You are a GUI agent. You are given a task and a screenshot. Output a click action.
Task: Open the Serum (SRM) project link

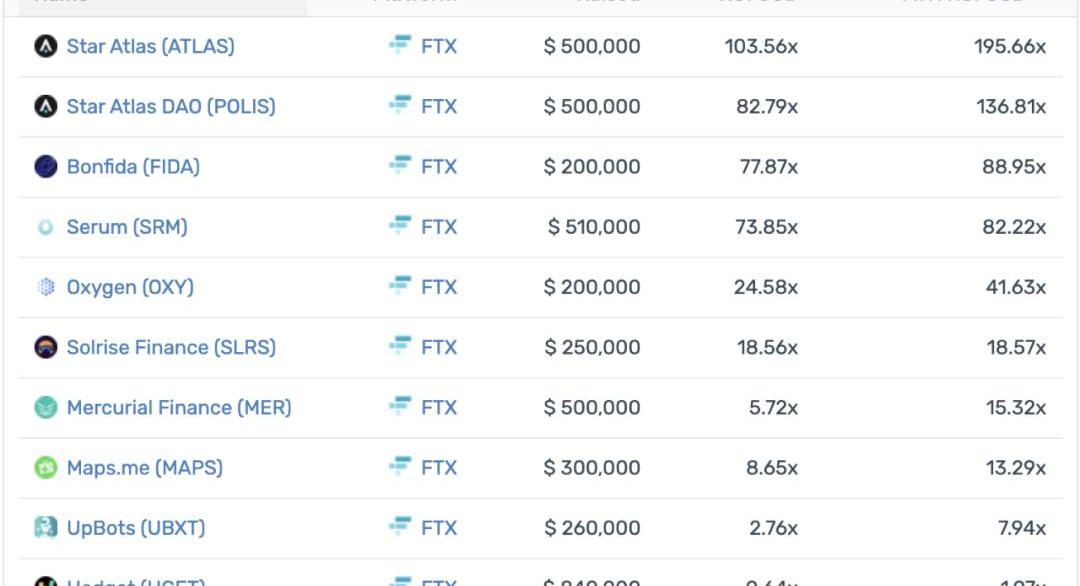pos(127,227)
